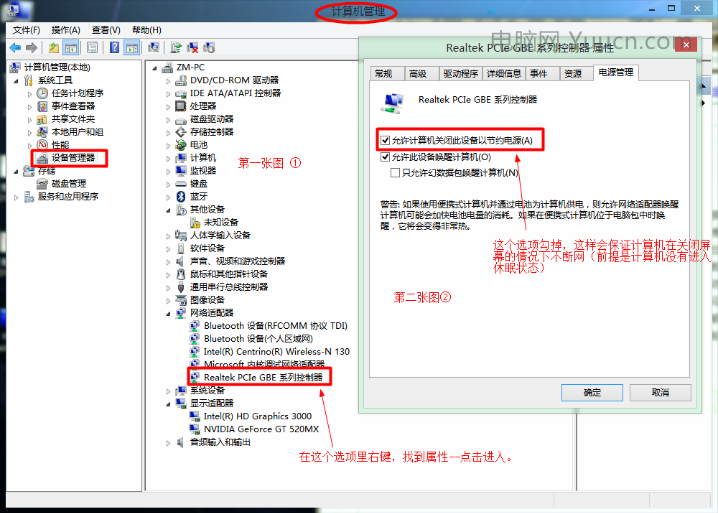The height and width of the screenshot is (513, 718).
Task: Click the 性能 performance icon
Action: pyautogui.click(x=42, y=145)
